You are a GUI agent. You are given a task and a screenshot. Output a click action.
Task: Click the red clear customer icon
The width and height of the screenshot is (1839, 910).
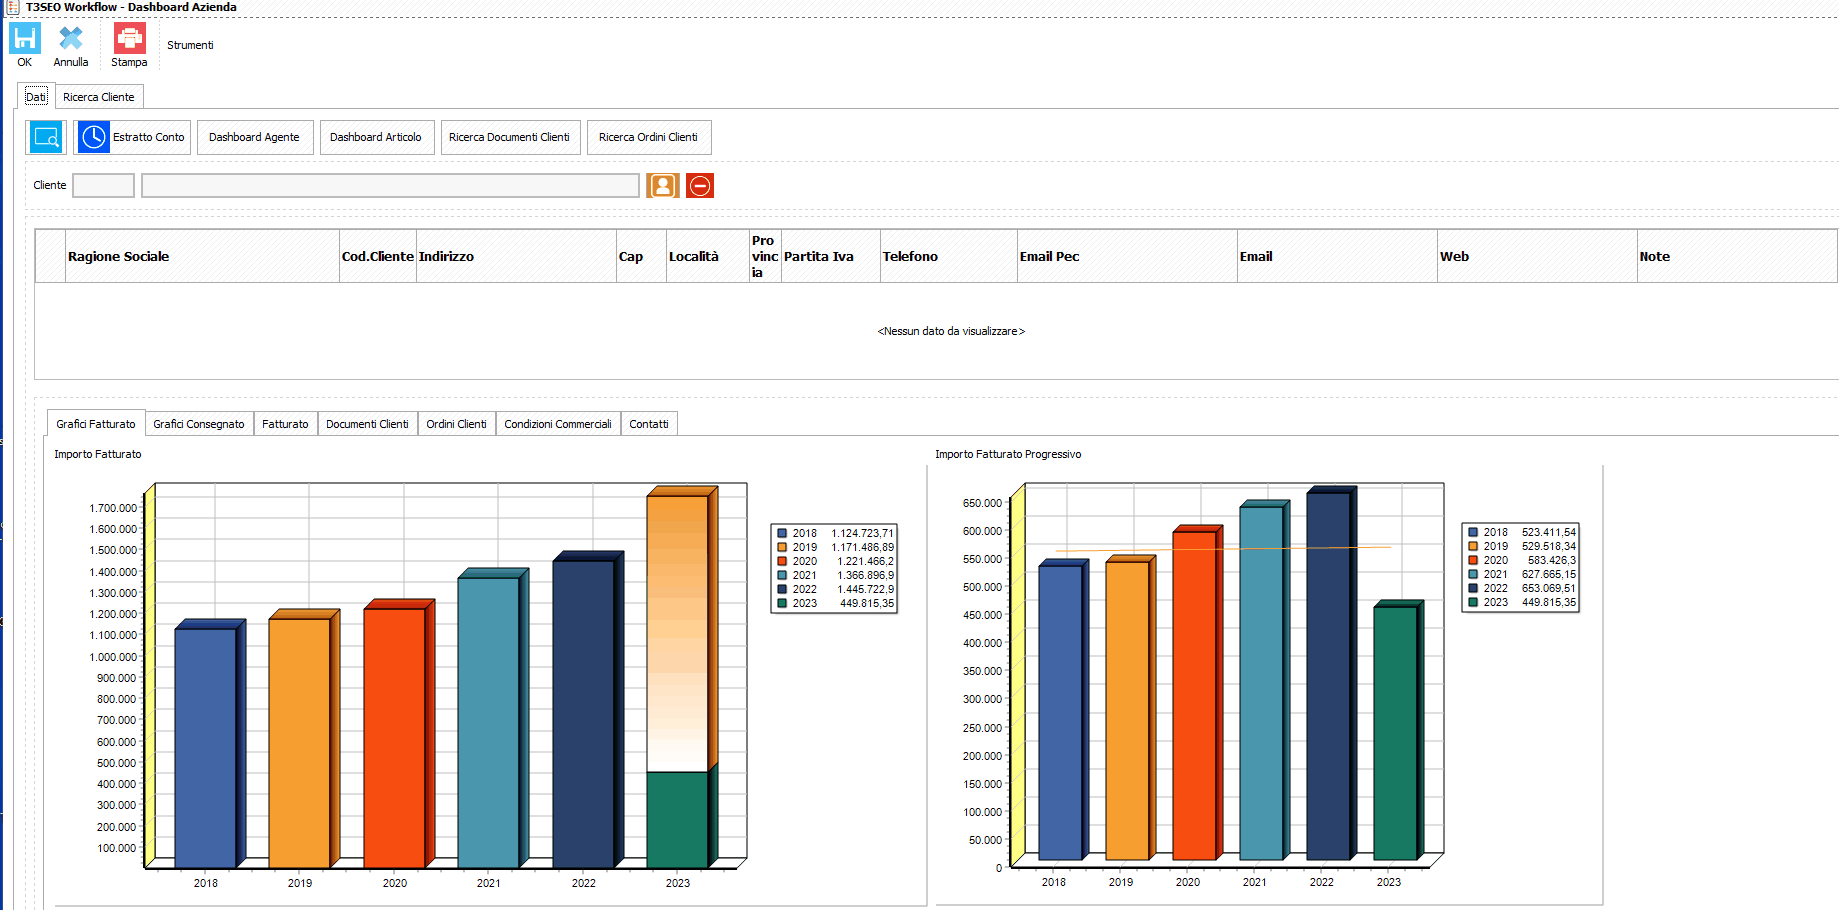(700, 185)
